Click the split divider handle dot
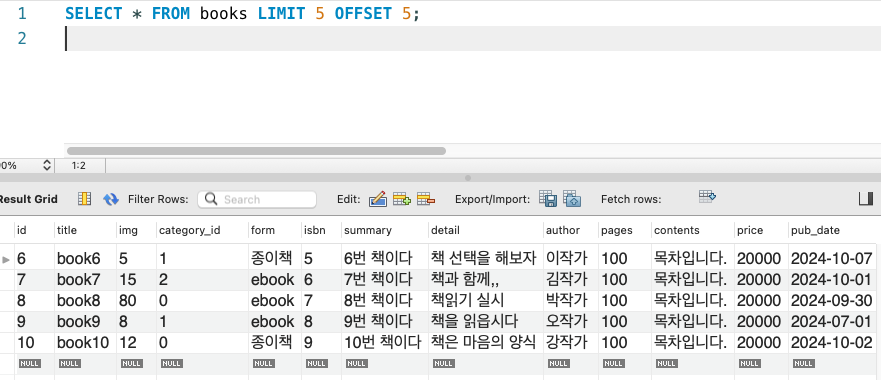 [468, 178]
